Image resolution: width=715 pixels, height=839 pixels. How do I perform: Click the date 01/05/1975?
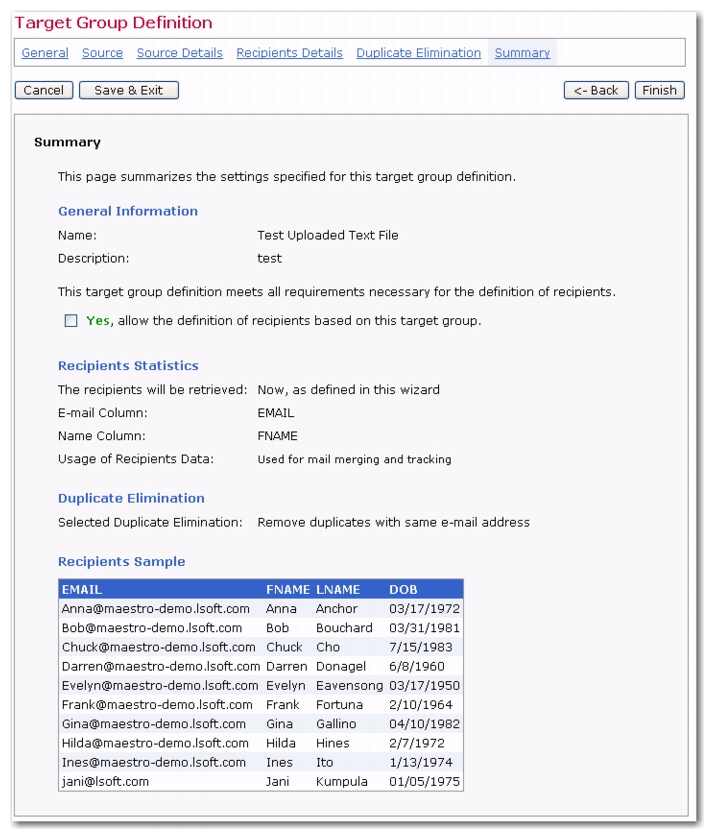point(424,782)
